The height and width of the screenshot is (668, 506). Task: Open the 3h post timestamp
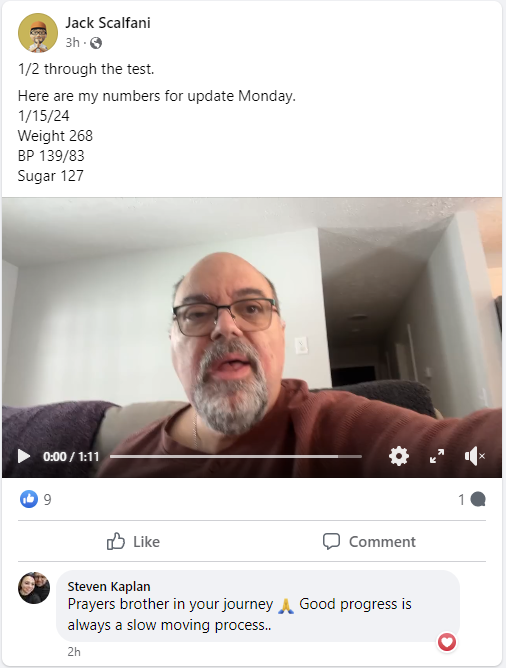pyautogui.click(x=72, y=43)
